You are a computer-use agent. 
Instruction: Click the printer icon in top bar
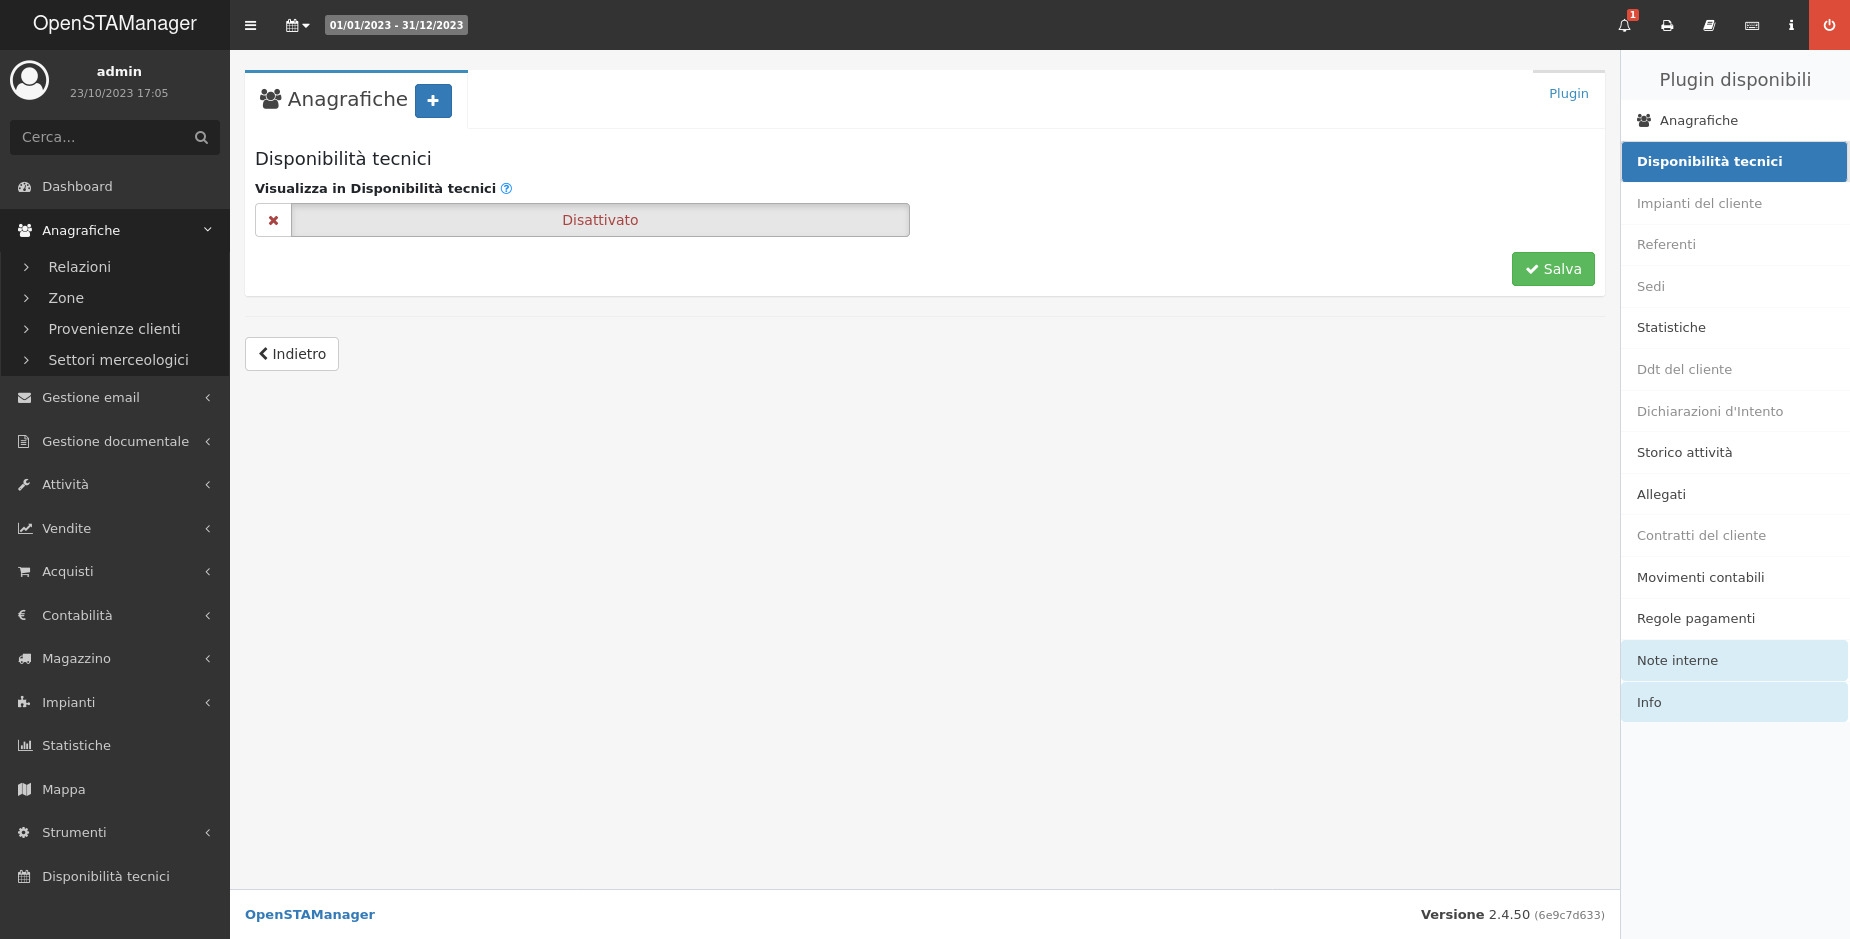(1667, 25)
